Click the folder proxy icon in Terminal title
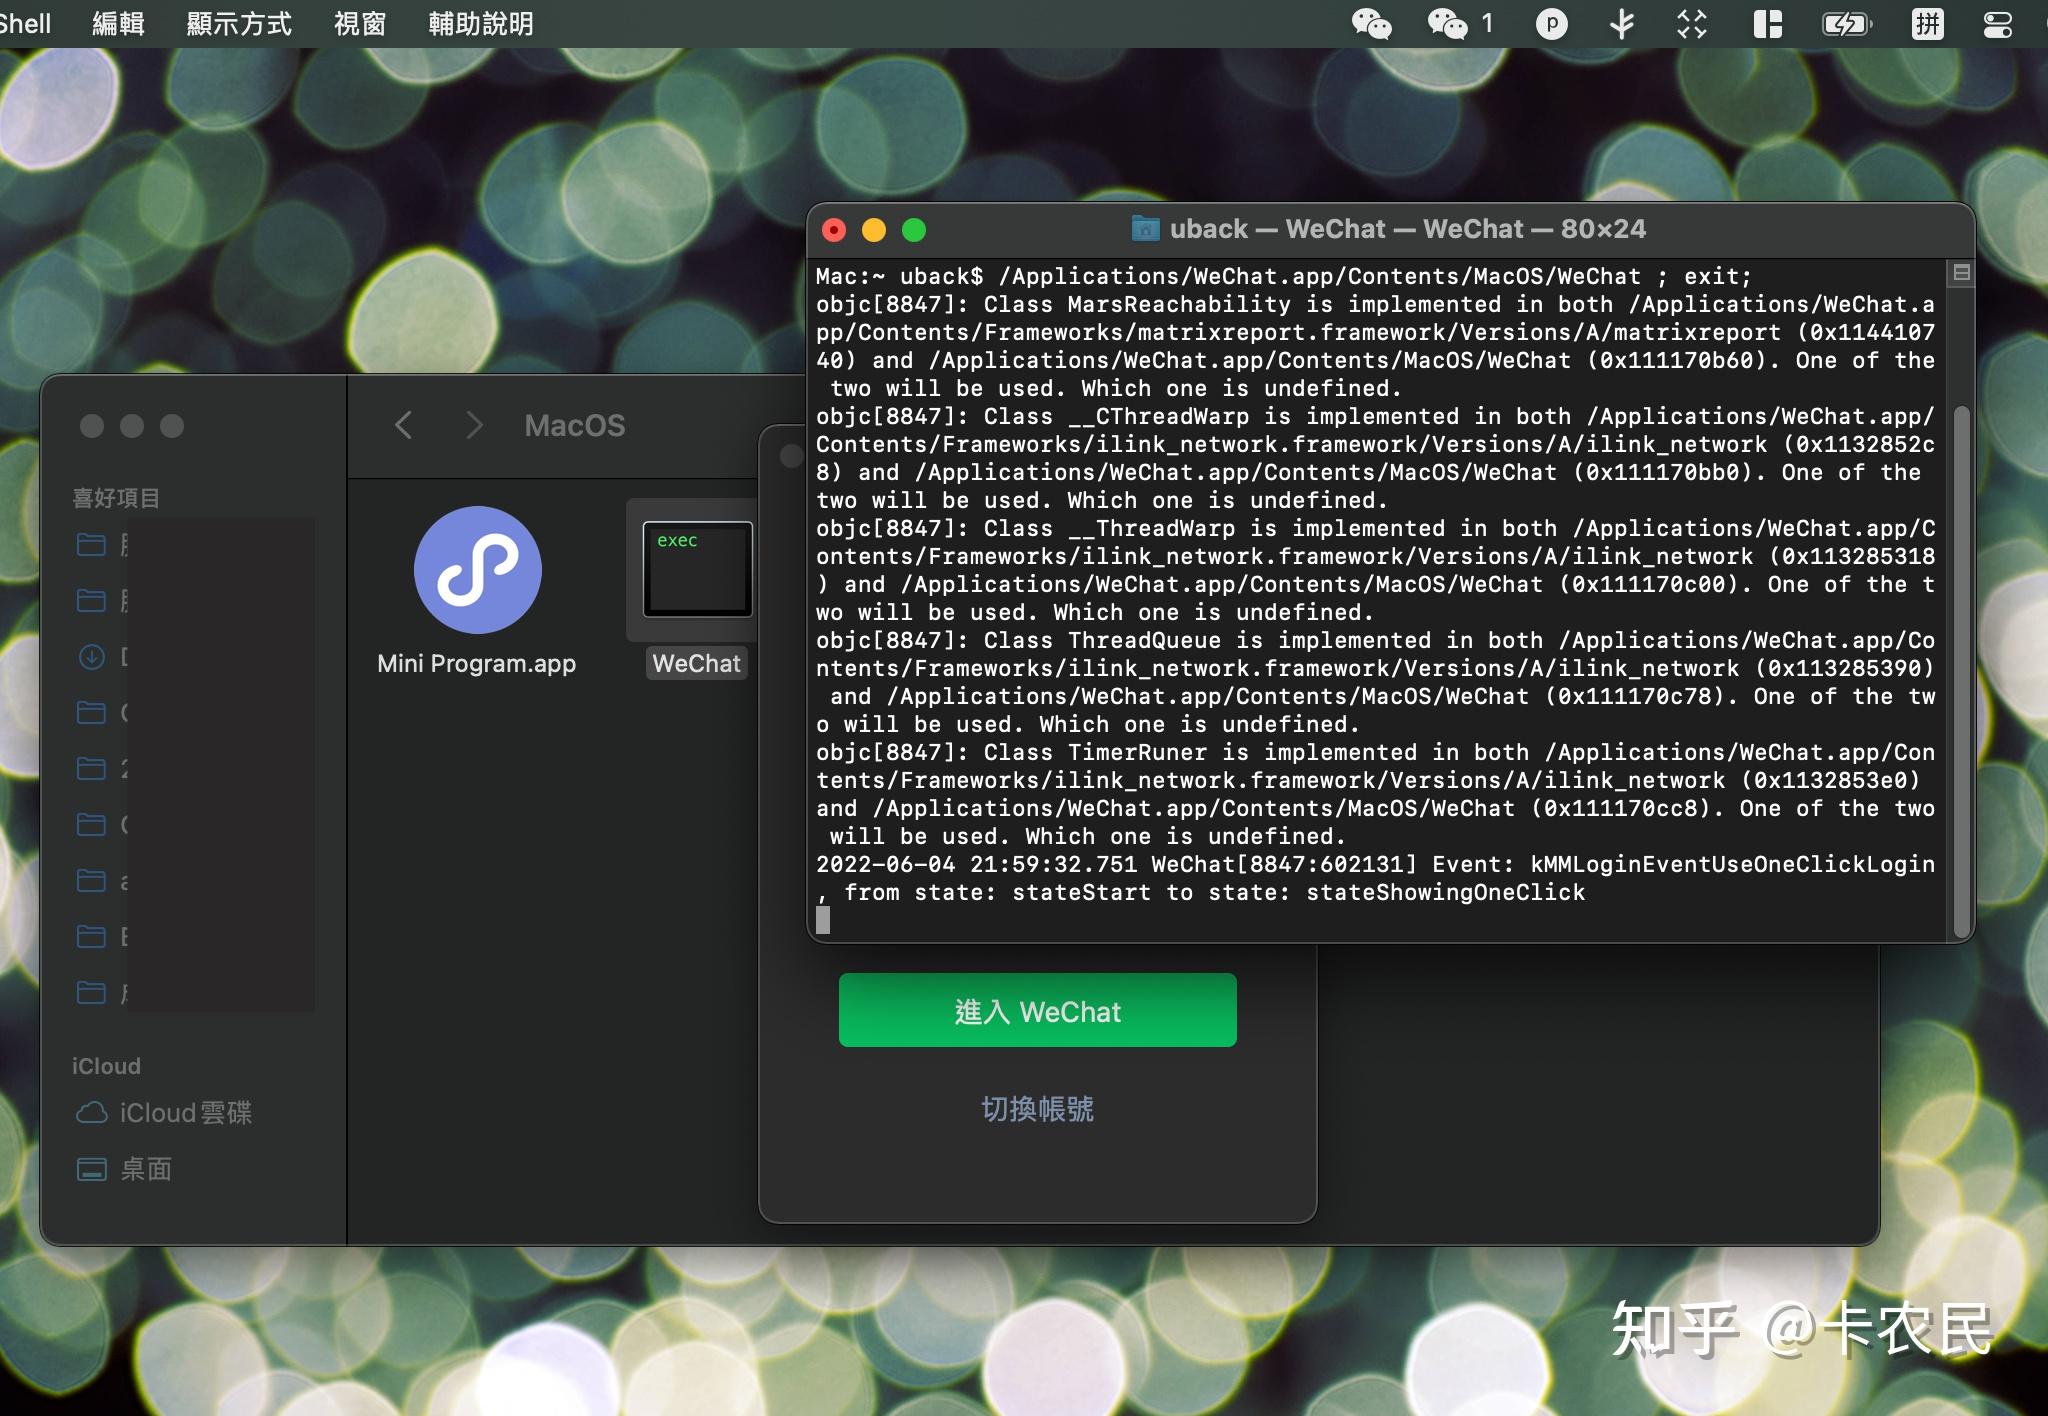 (x=1145, y=229)
